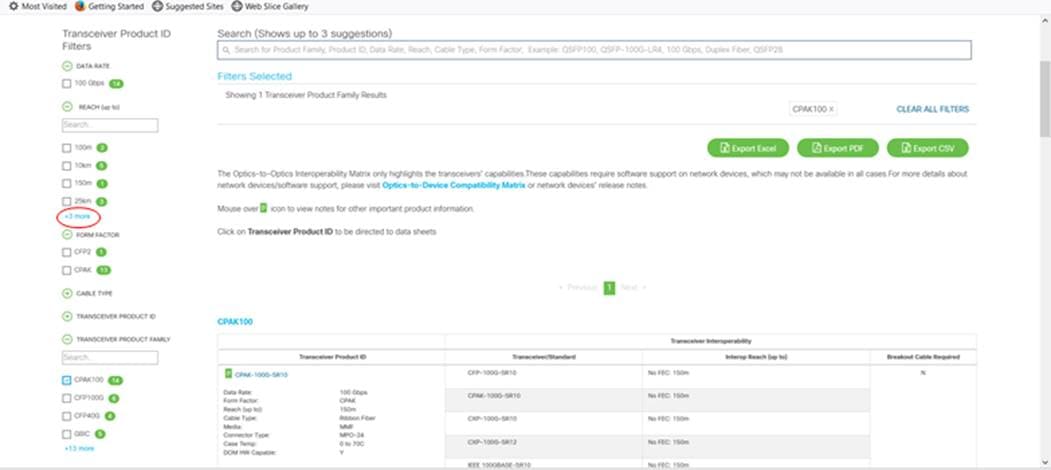The width and height of the screenshot is (1051, 470).
Task: Remove the CPAK100 filter chip
Action: (x=832, y=109)
